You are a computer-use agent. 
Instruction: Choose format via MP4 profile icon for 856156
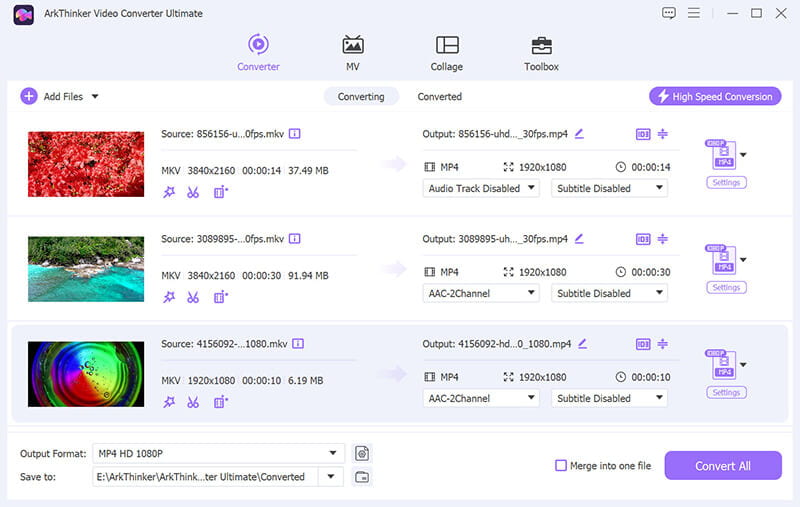tap(721, 155)
